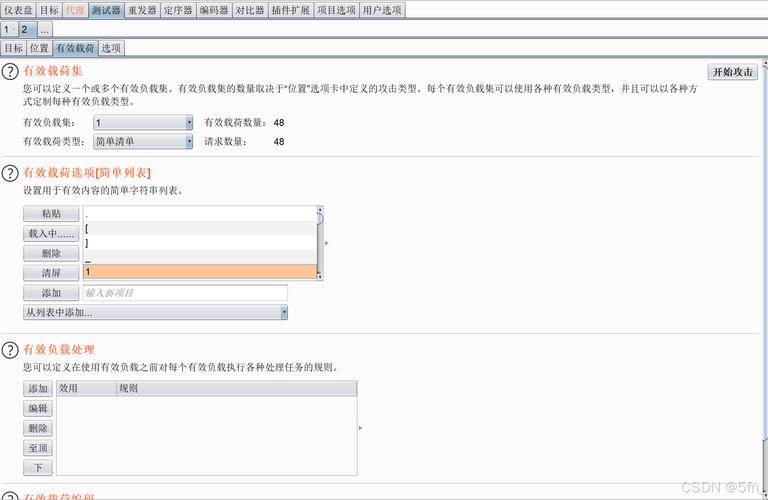Click the help icon beside 有效负载处理 heading
The height and width of the screenshot is (500, 768).
point(10,350)
